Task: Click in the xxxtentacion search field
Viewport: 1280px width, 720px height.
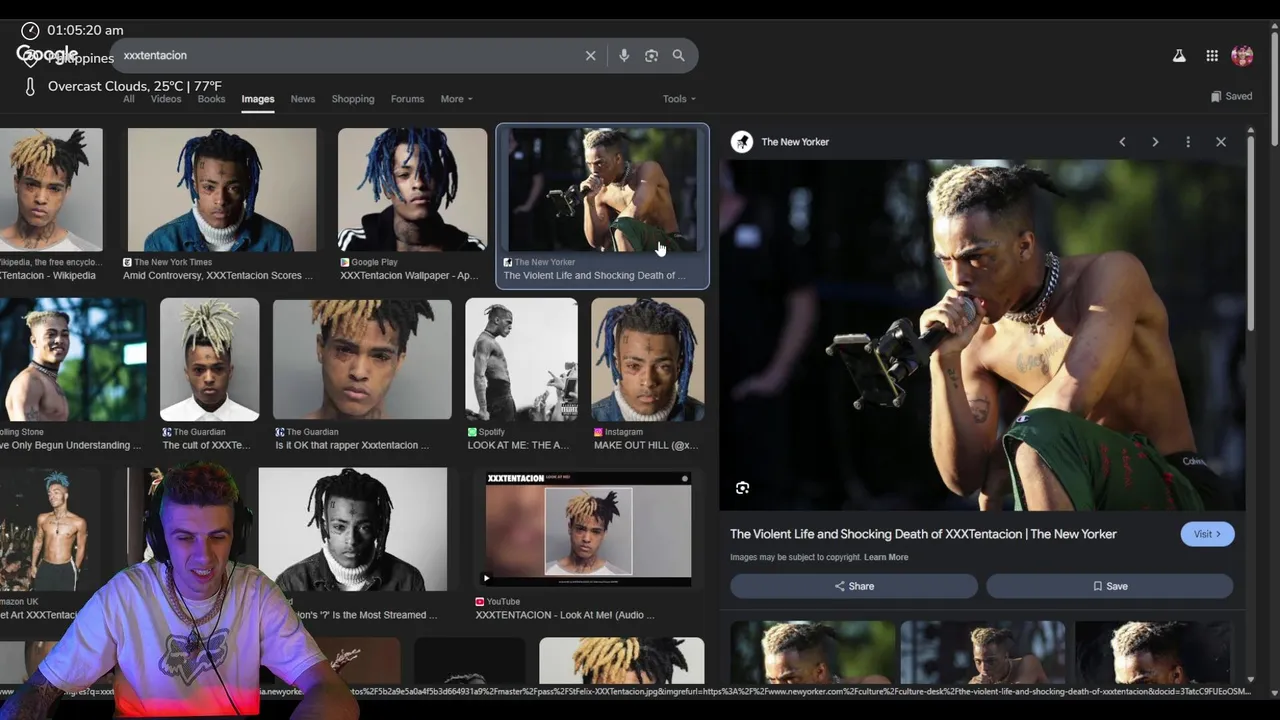Action: click(350, 56)
